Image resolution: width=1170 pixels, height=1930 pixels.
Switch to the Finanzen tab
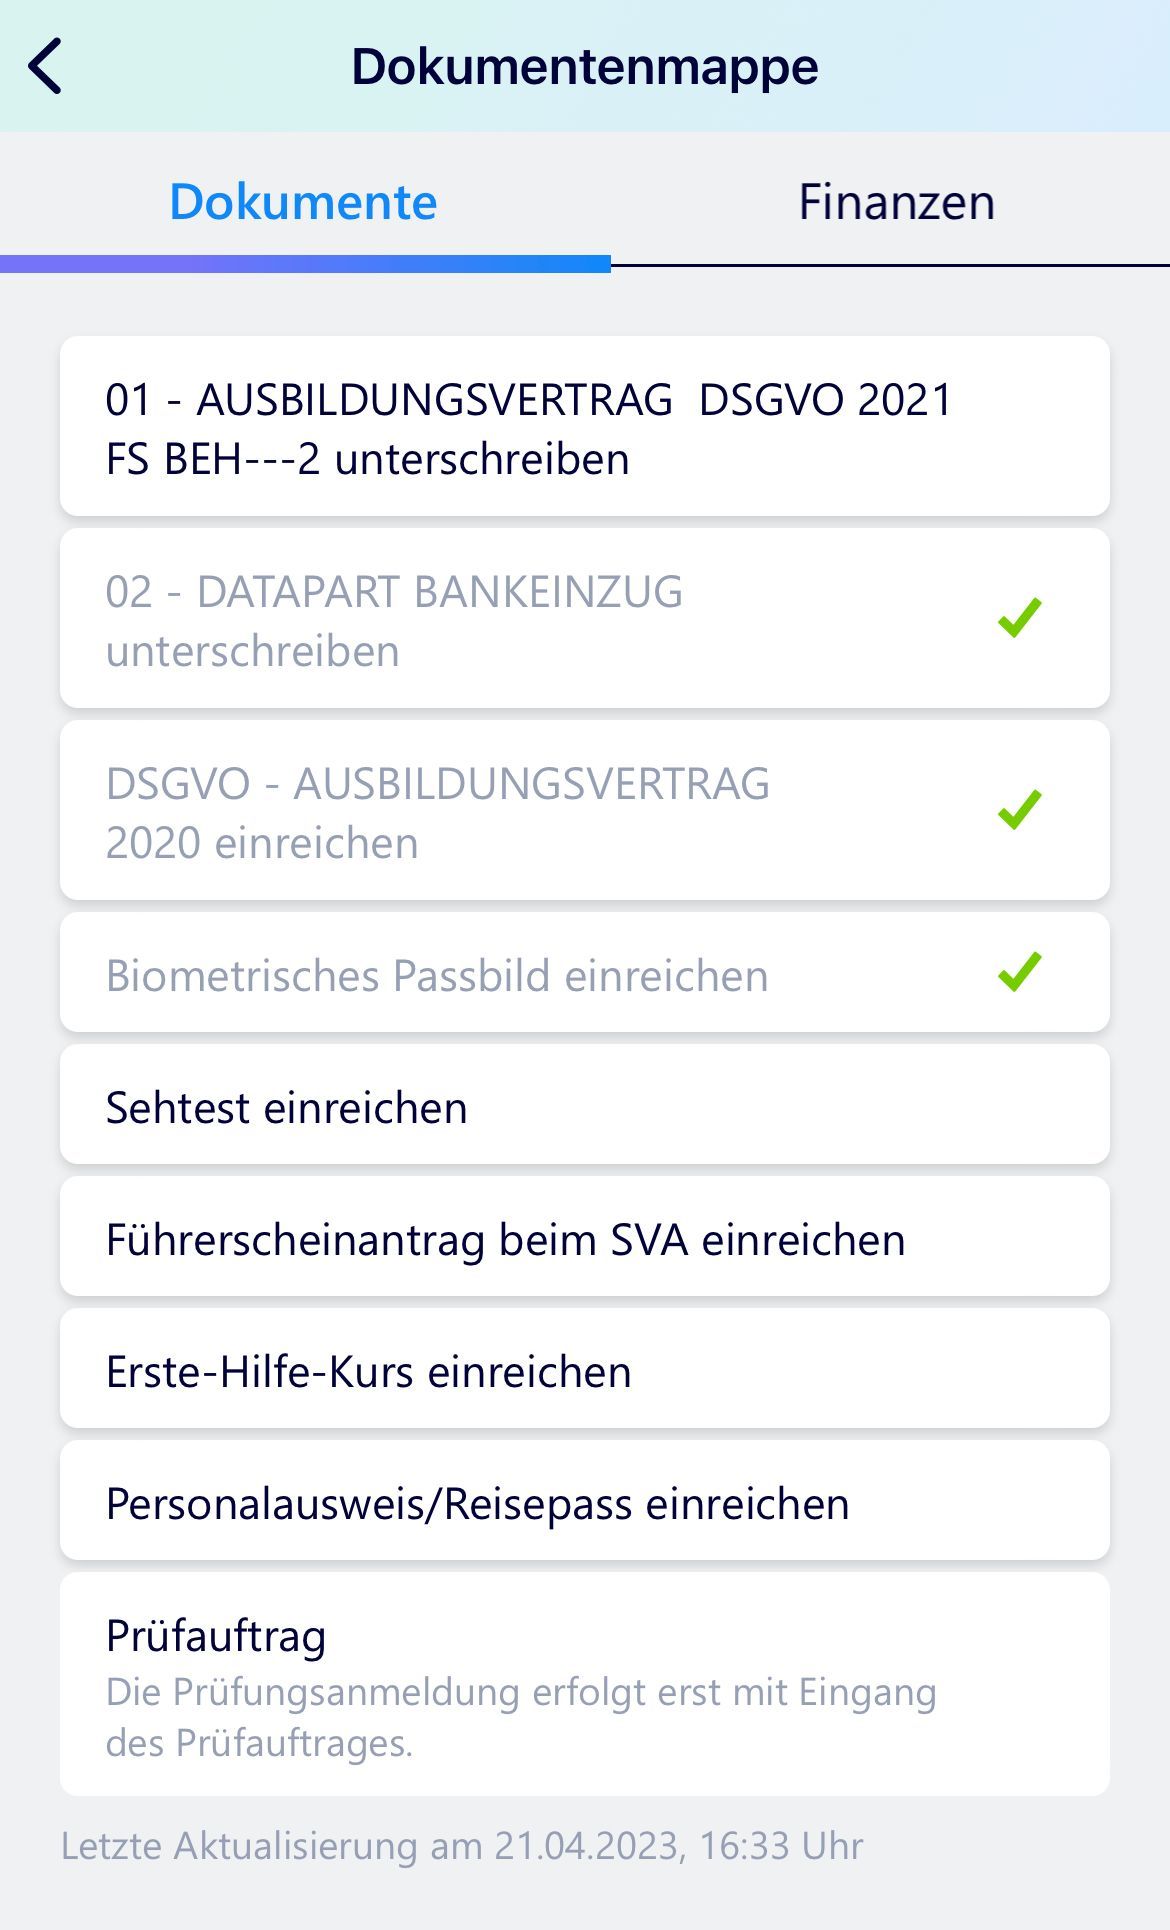(x=895, y=202)
